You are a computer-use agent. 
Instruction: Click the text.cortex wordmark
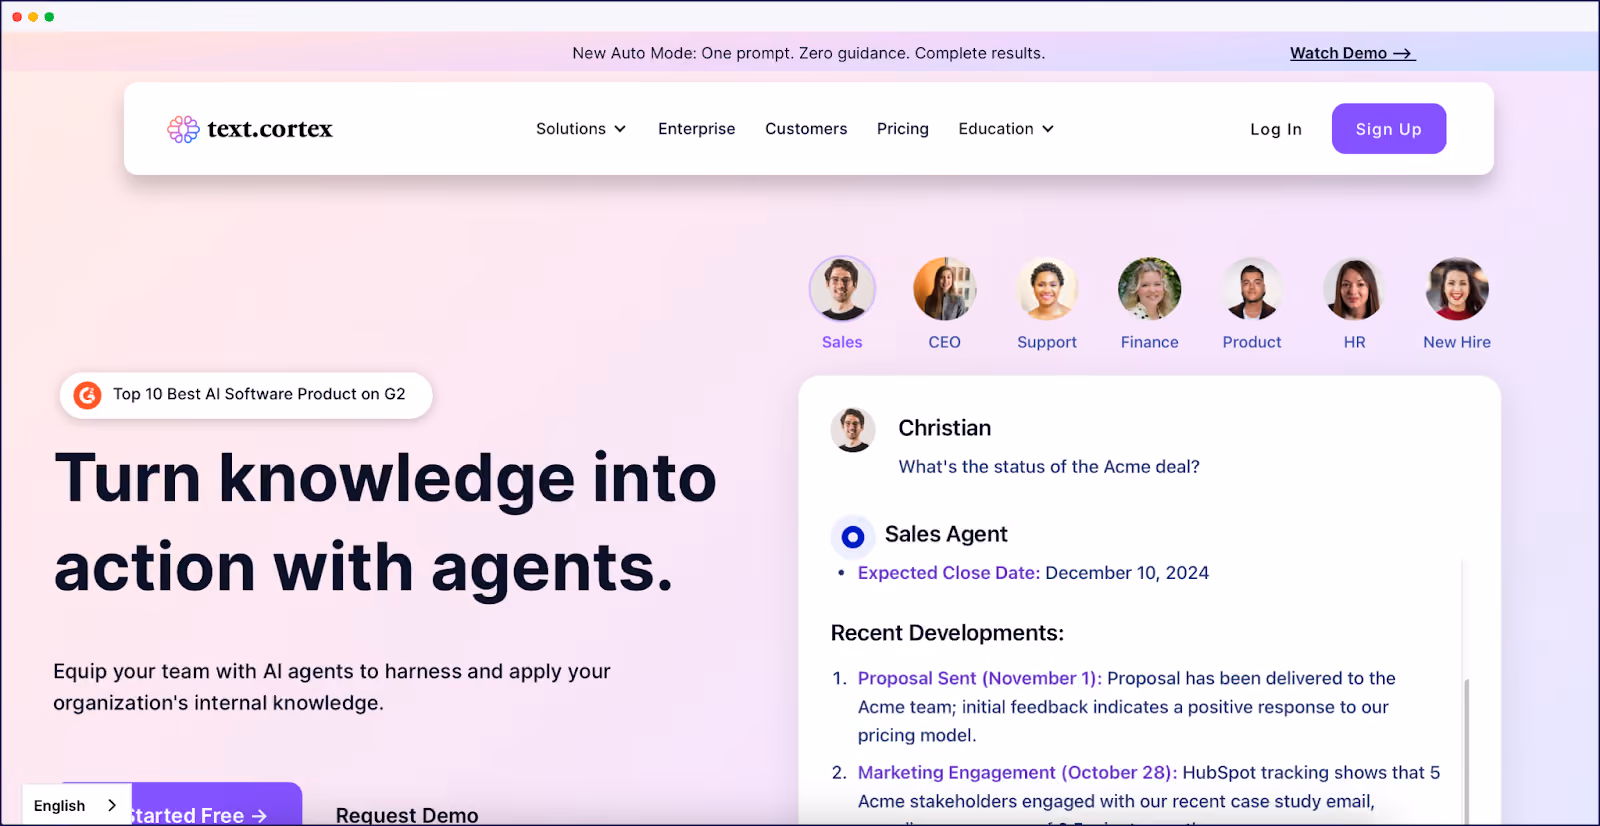pyautogui.click(x=270, y=129)
